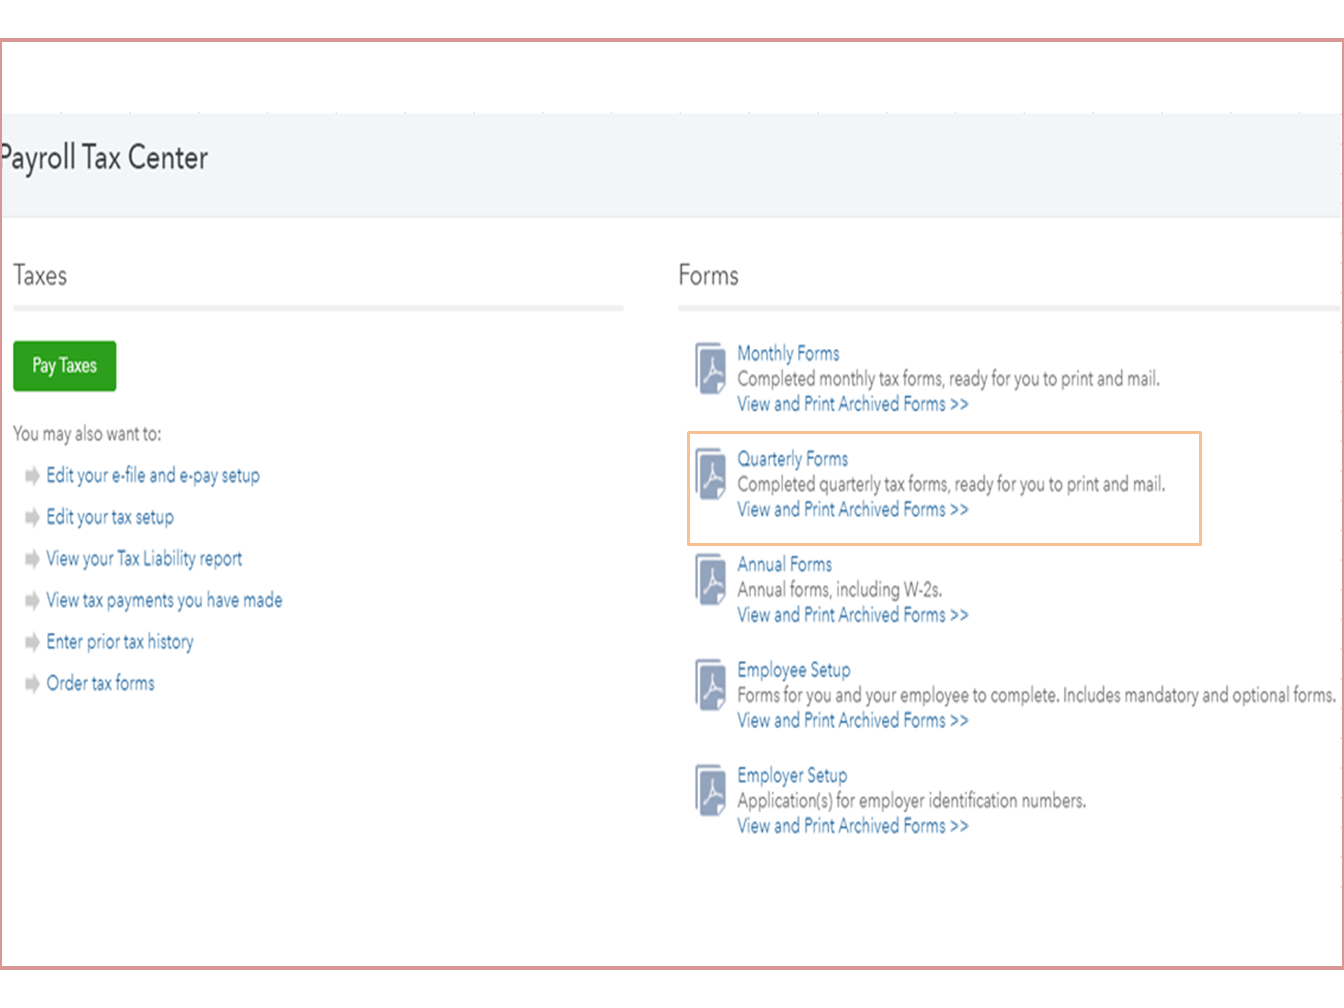Click the Annual Forms PDF icon

(x=711, y=580)
